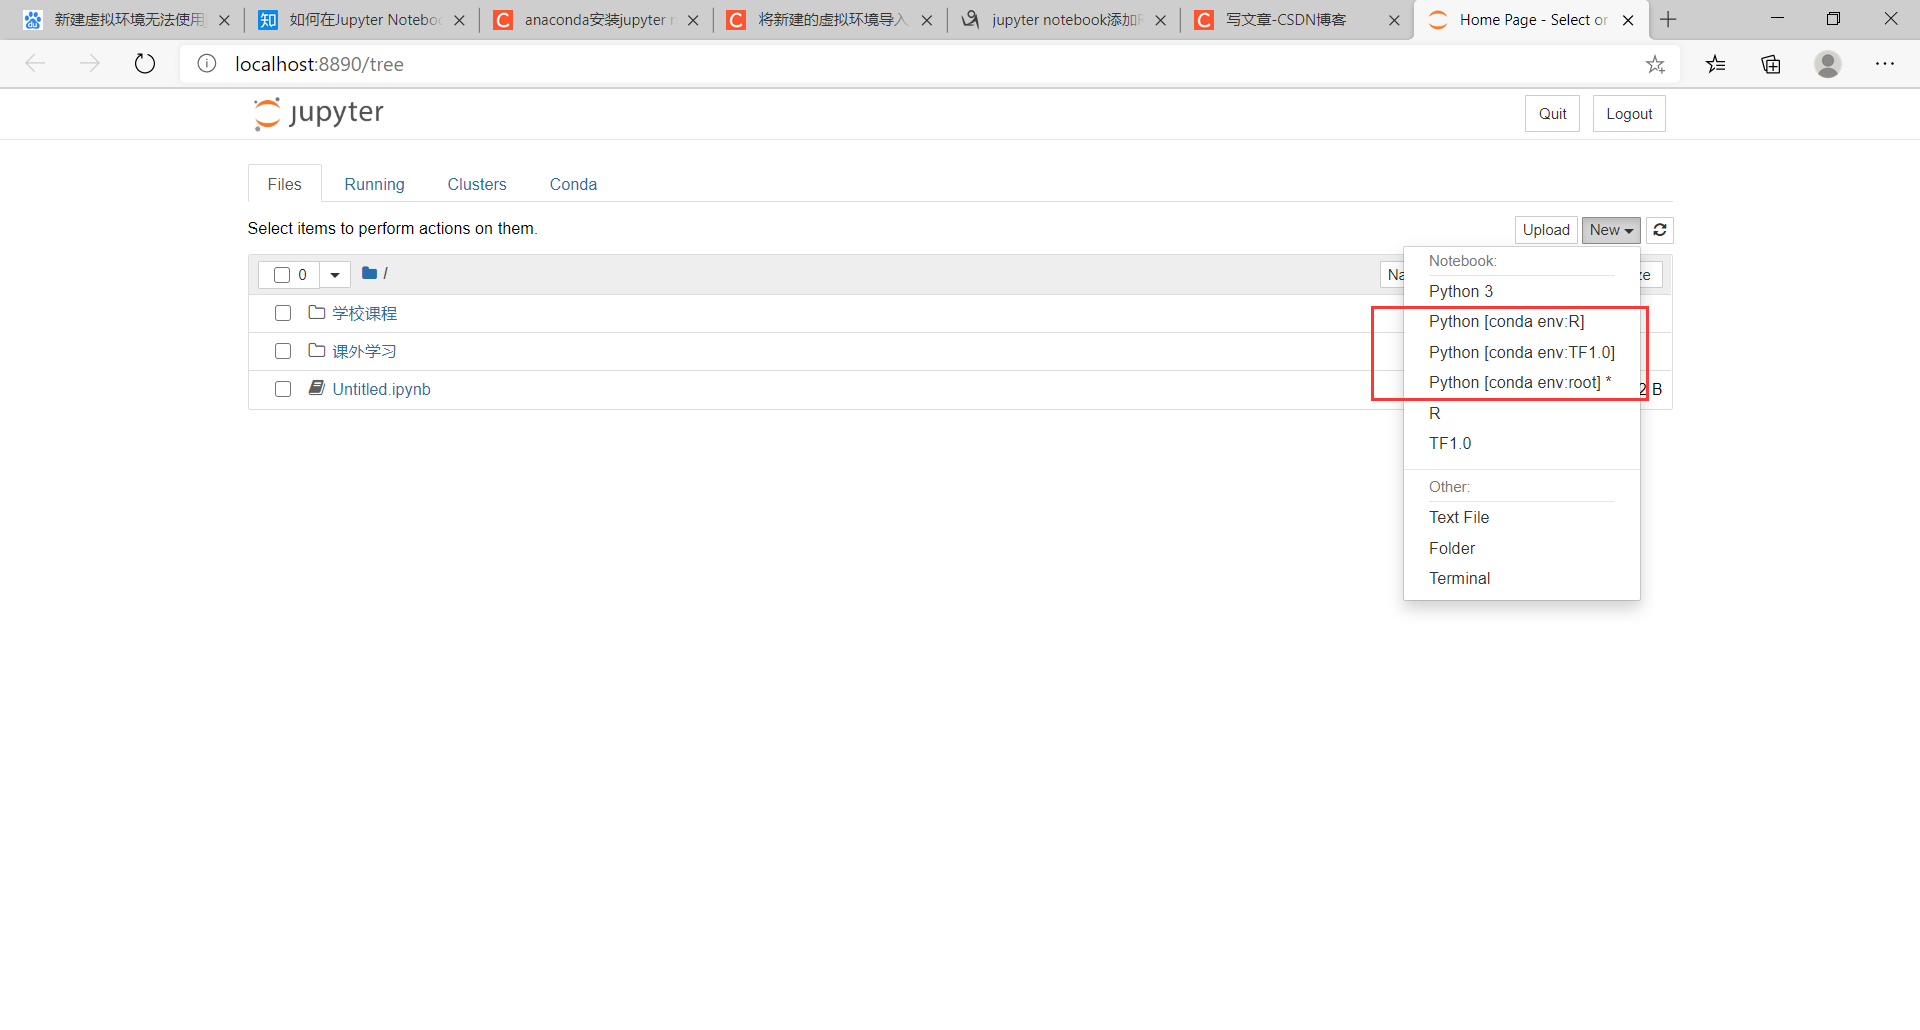Click the 学校课程 folder icon
The height and width of the screenshot is (1030, 1920).
click(x=317, y=313)
